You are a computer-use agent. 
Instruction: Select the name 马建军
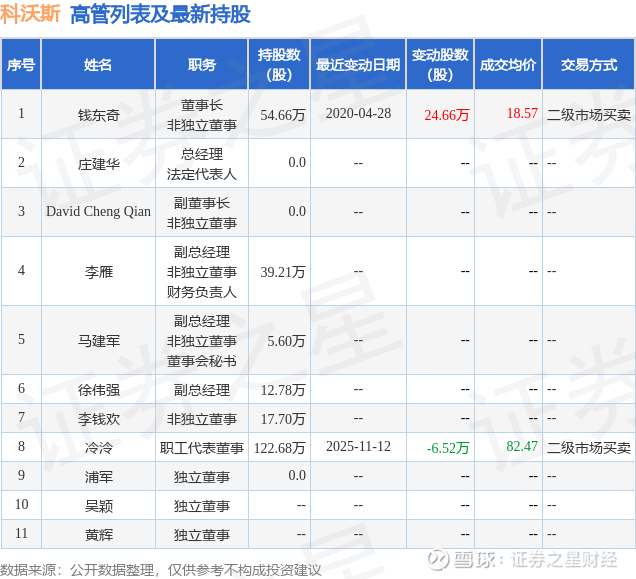99,340
